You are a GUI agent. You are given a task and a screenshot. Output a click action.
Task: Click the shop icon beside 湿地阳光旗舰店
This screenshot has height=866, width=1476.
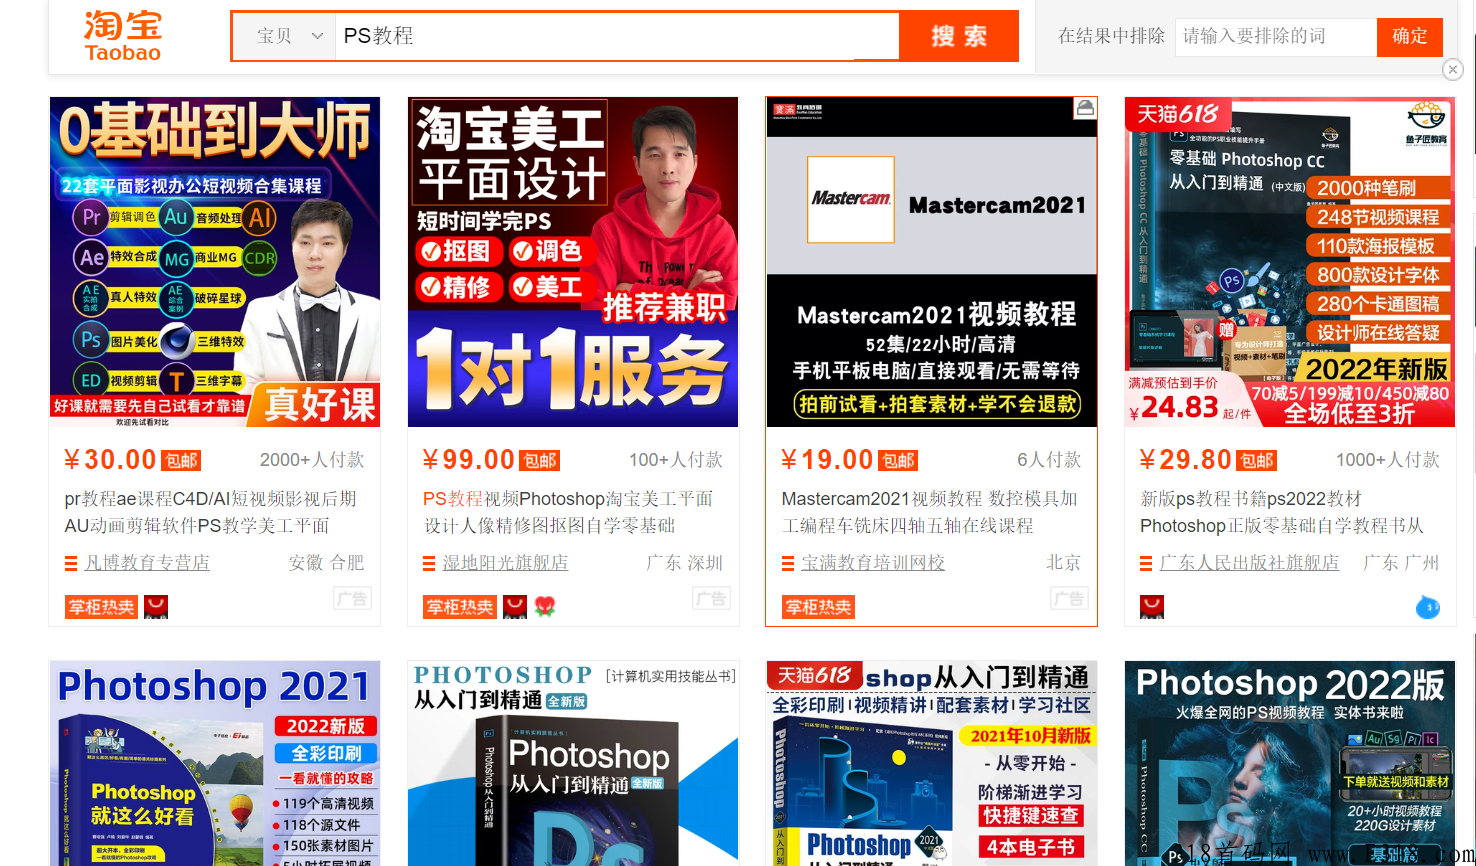pyautogui.click(x=429, y=564)
